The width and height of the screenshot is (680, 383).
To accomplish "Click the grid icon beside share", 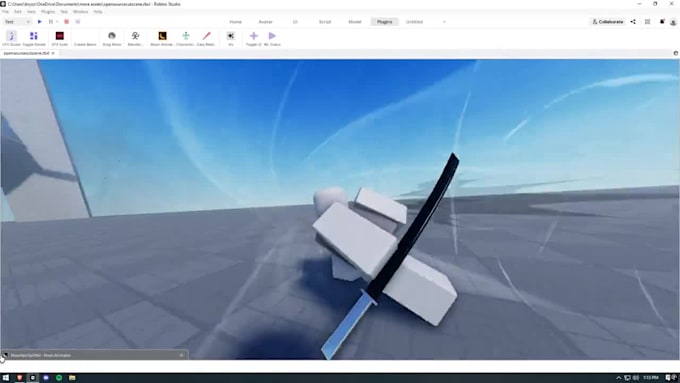I will coord(647,22).
